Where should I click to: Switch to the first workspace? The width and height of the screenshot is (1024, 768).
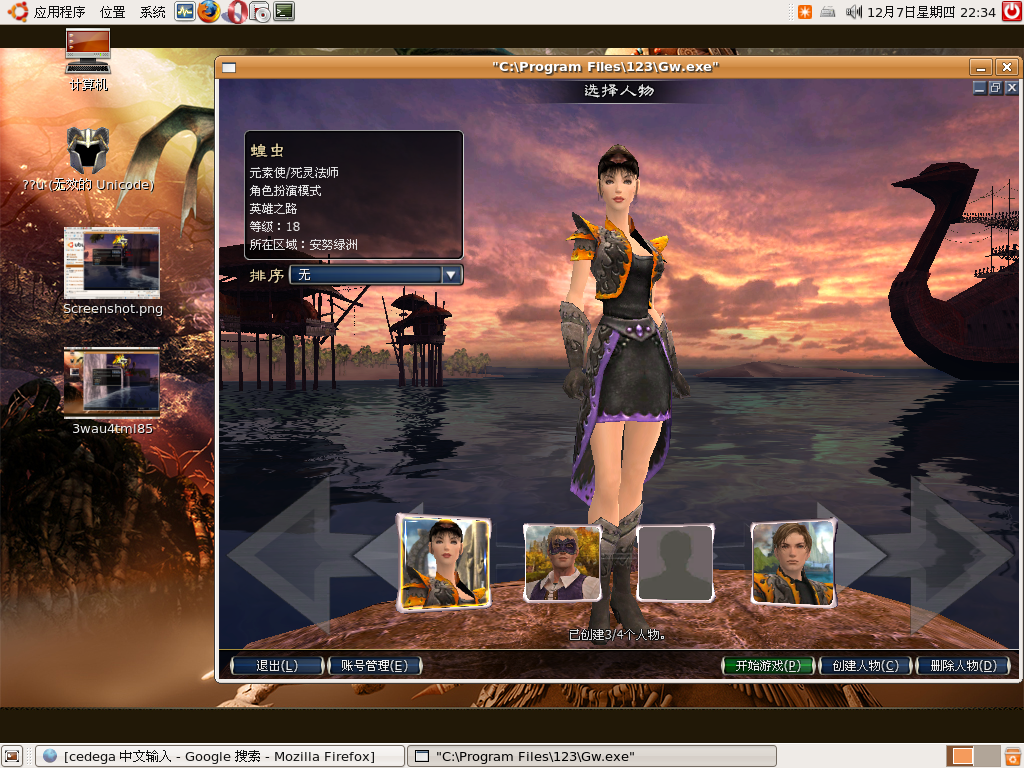[x=962, y=756]
